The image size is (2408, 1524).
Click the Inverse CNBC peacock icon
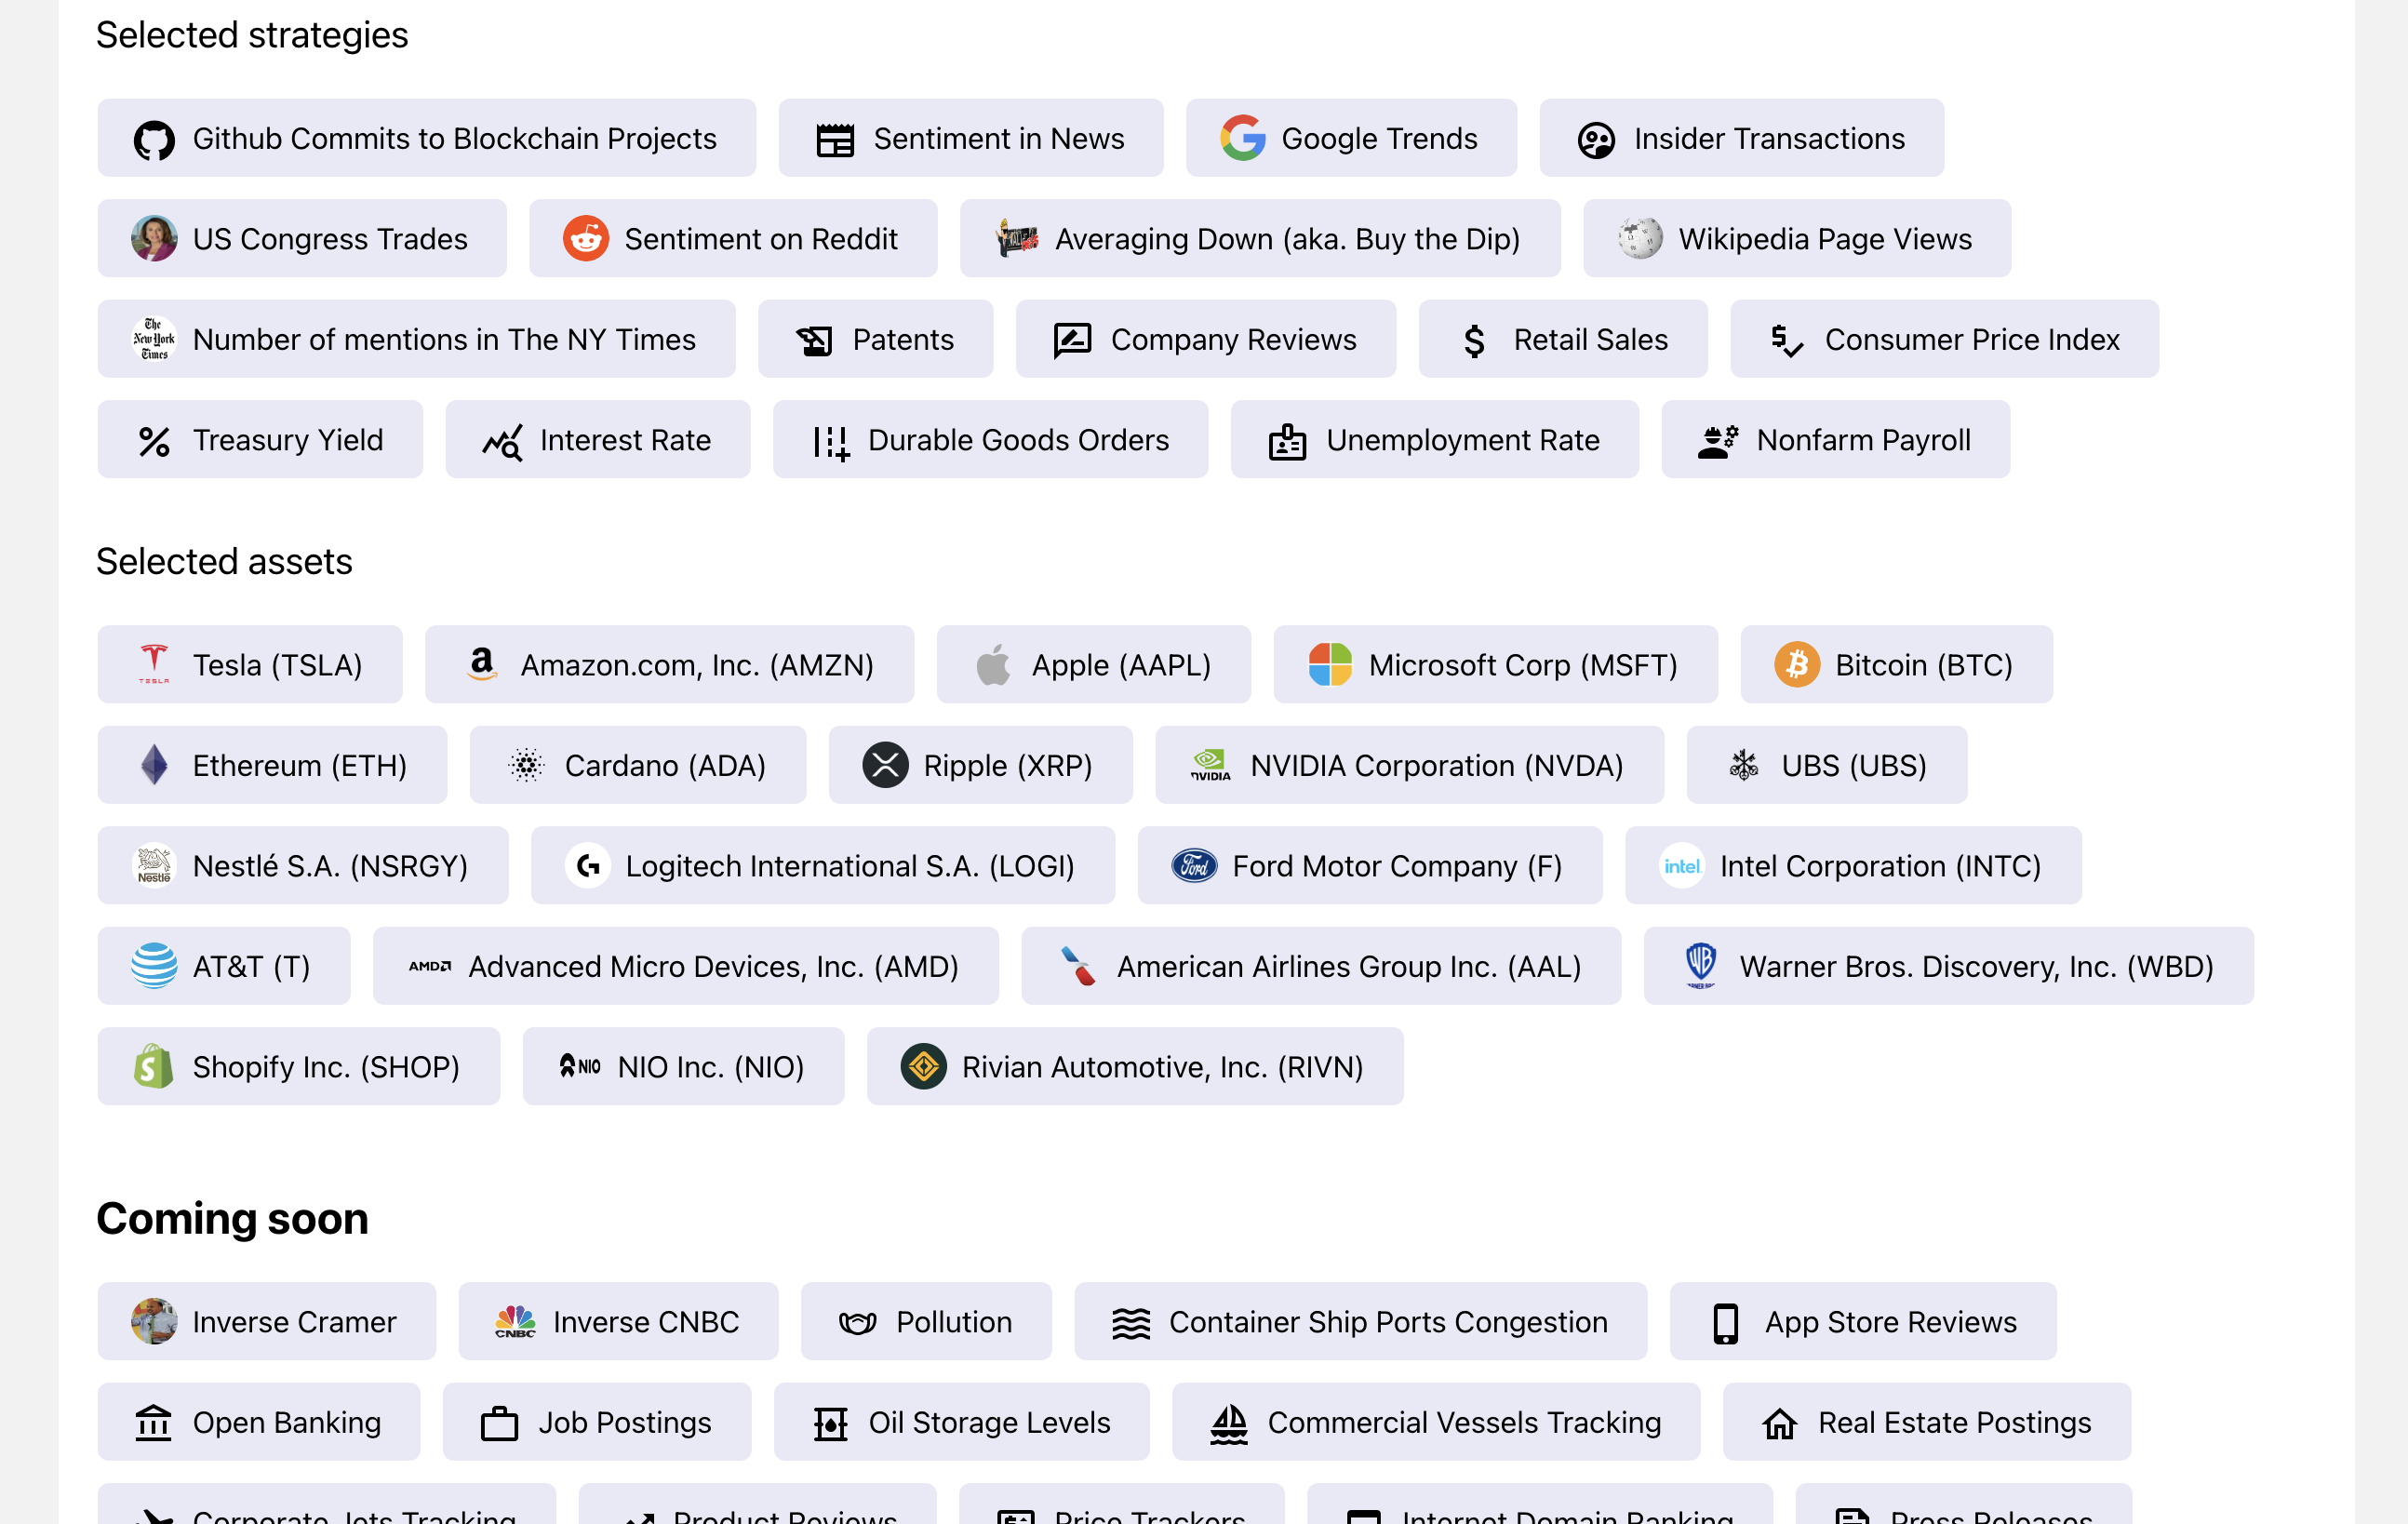pyautogui.click(x=515, y=1322)
